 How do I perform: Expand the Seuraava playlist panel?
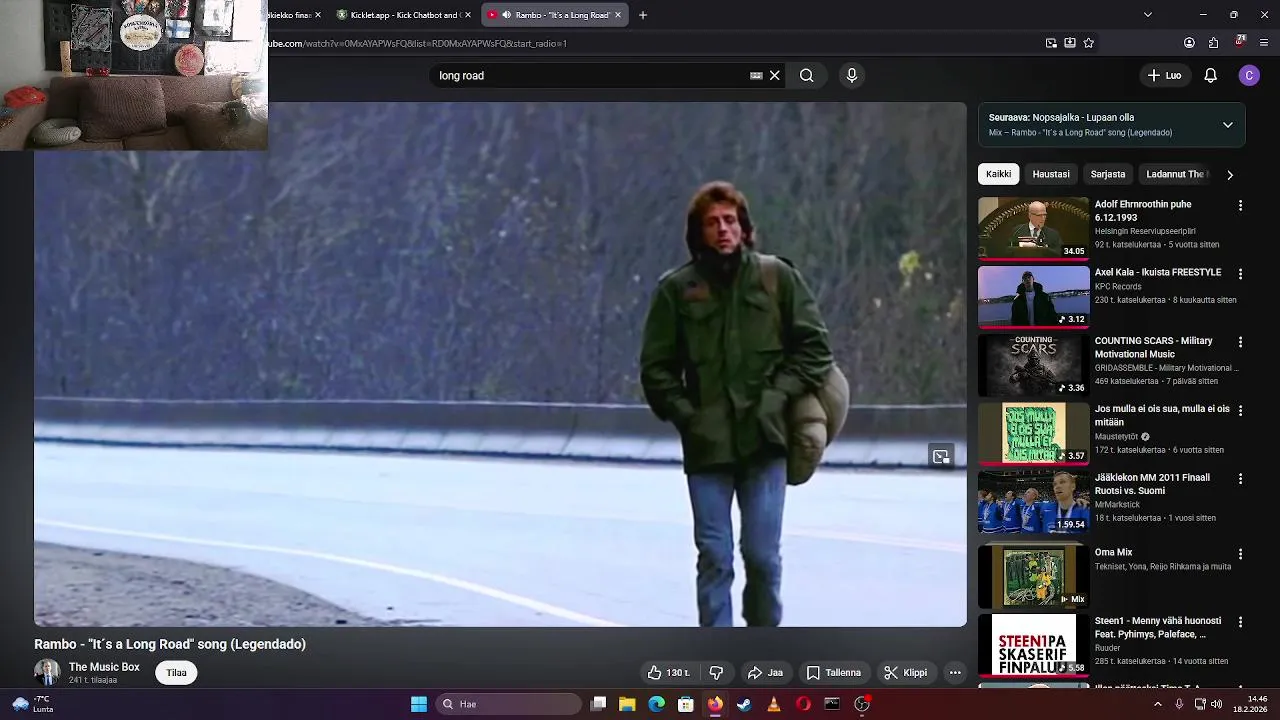point(1227,125)
